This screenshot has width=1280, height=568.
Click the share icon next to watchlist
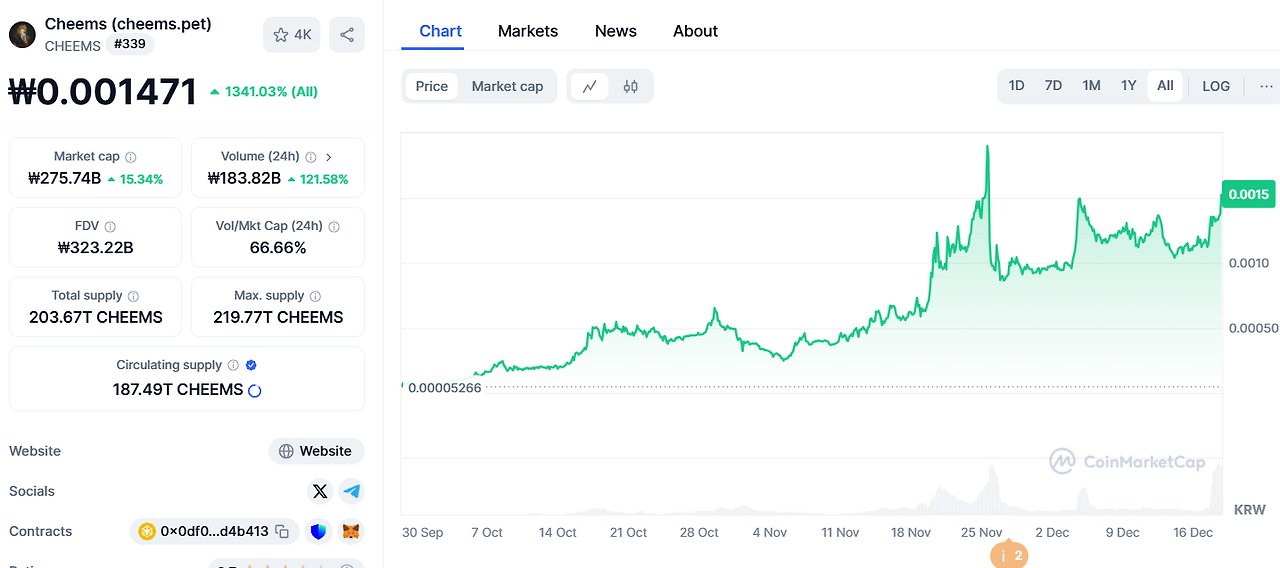(x=347, y=35)
